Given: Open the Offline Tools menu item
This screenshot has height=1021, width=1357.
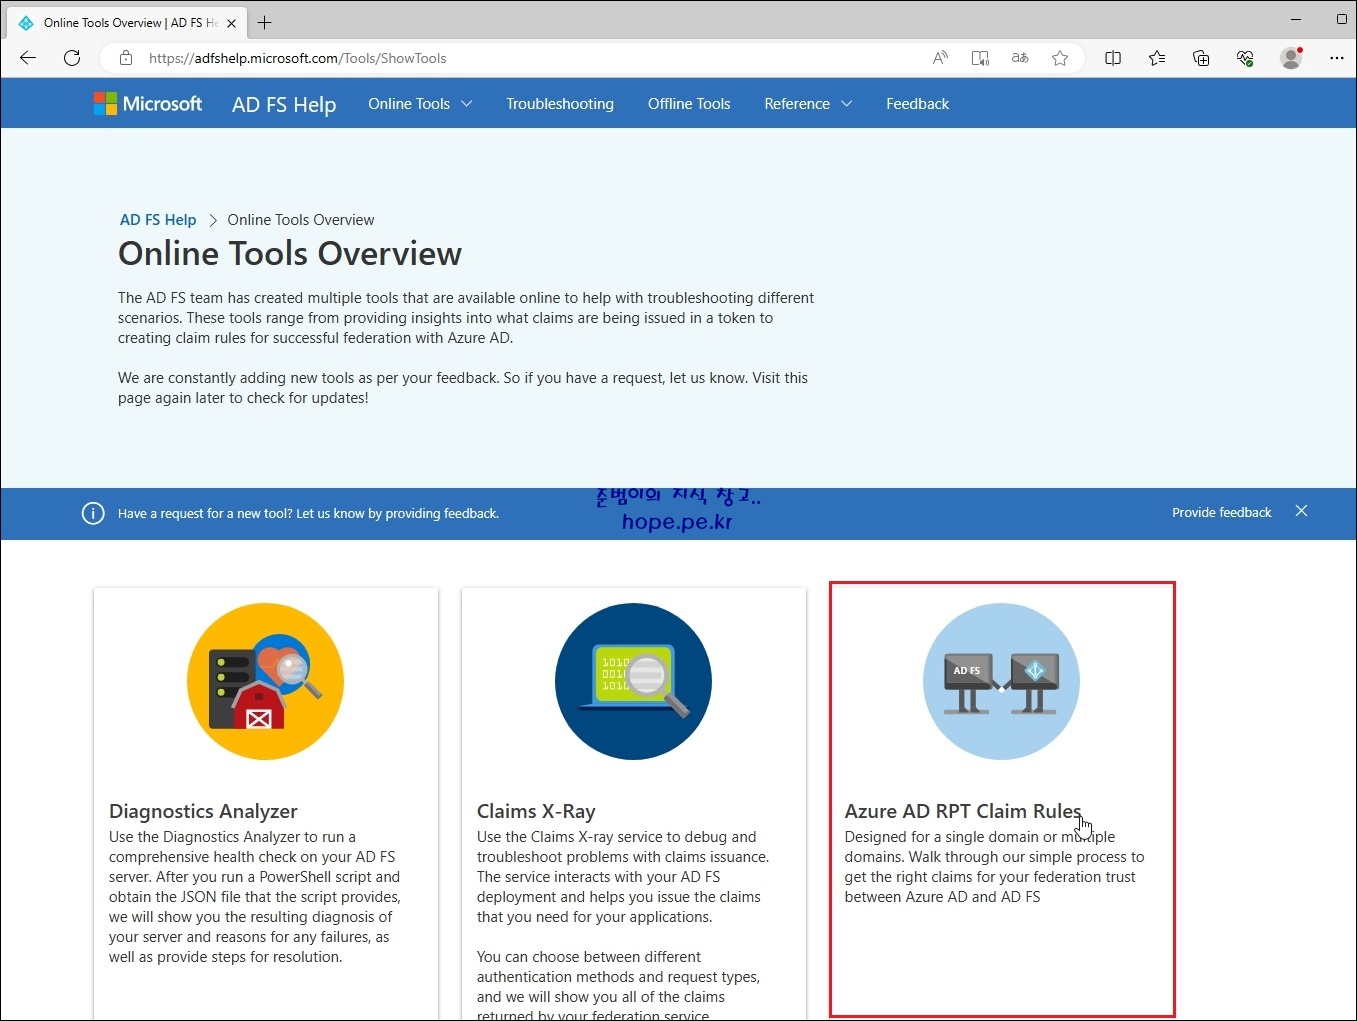Looking at the screenshot, I should [x=689, y=104].
